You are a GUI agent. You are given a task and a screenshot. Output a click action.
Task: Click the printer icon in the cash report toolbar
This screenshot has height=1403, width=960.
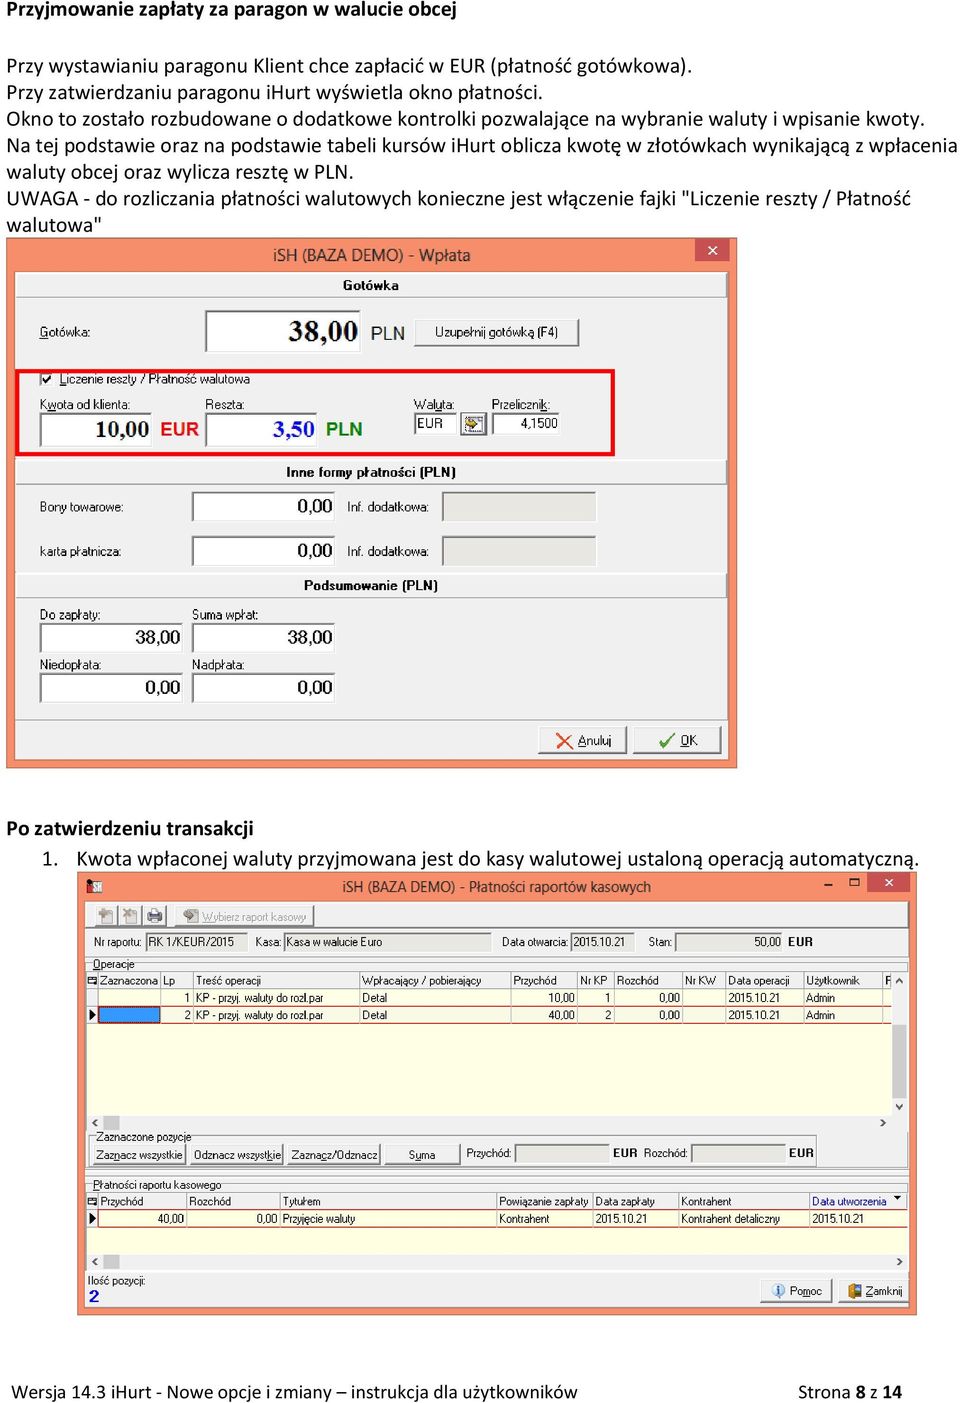point(154,915)
